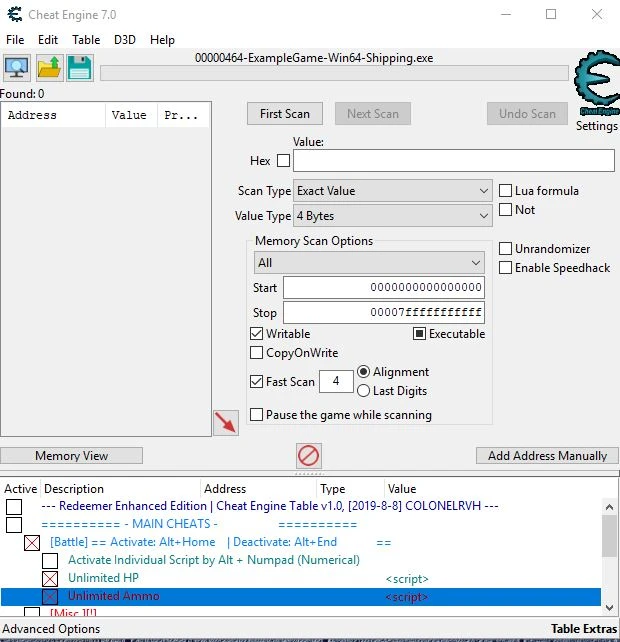
Task: Click the Active column header
Action: click(20, 488)
